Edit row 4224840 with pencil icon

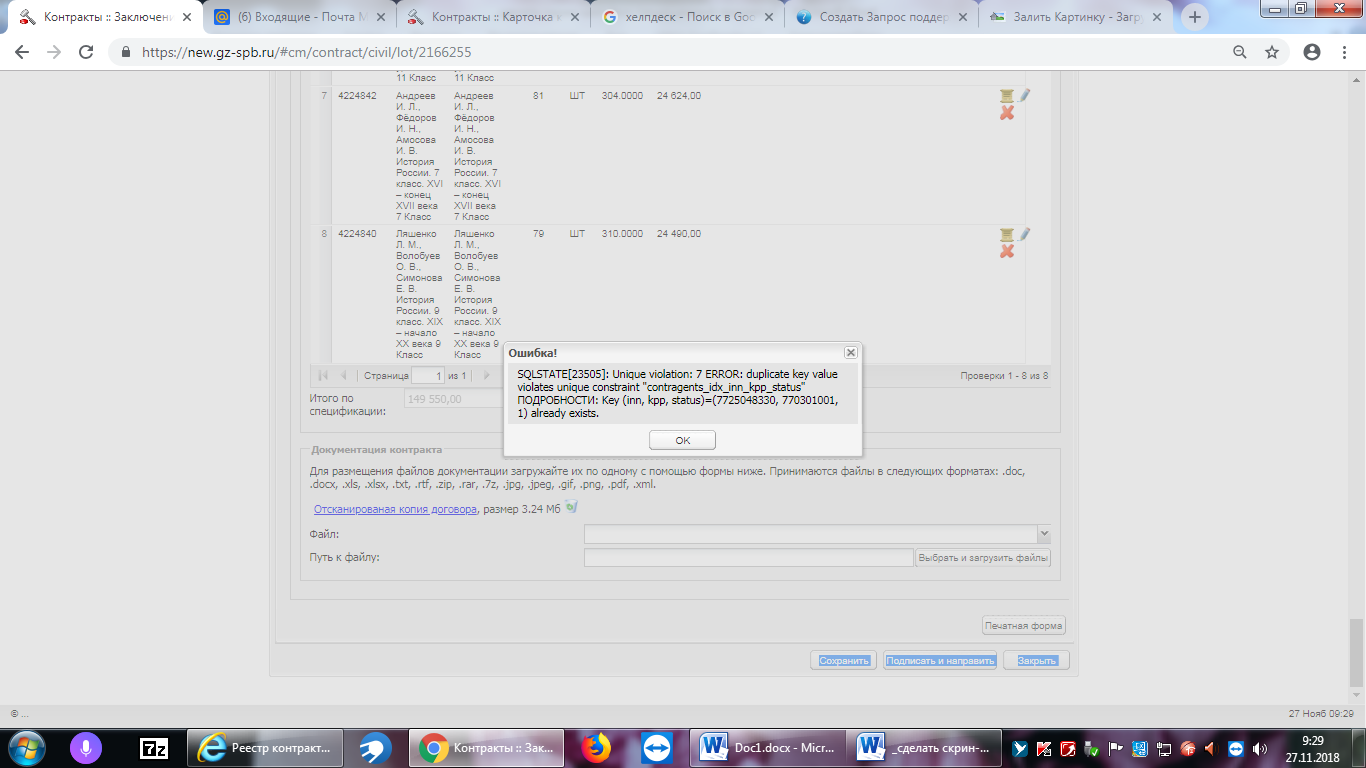(1024, 233)
